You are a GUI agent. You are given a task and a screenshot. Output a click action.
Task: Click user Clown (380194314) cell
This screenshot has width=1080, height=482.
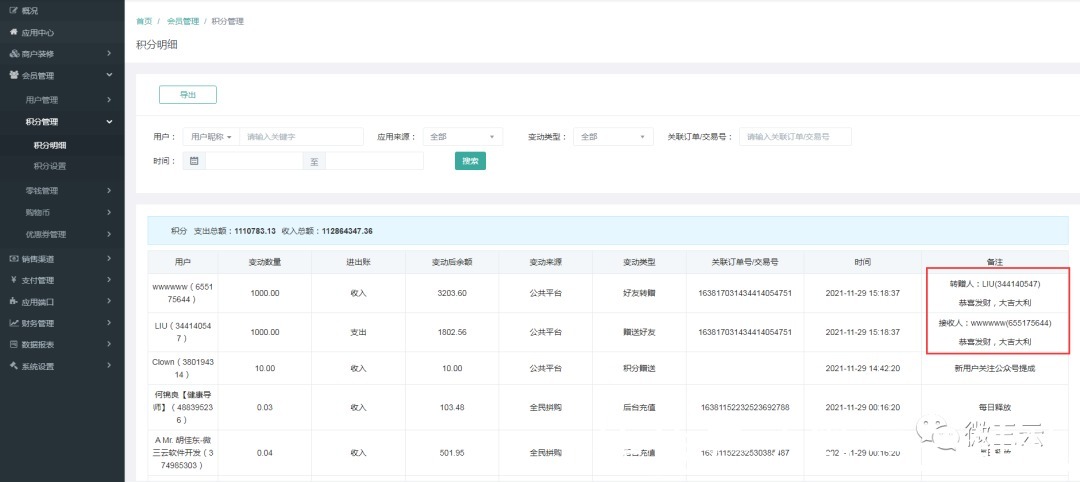(x=183, y=368)
